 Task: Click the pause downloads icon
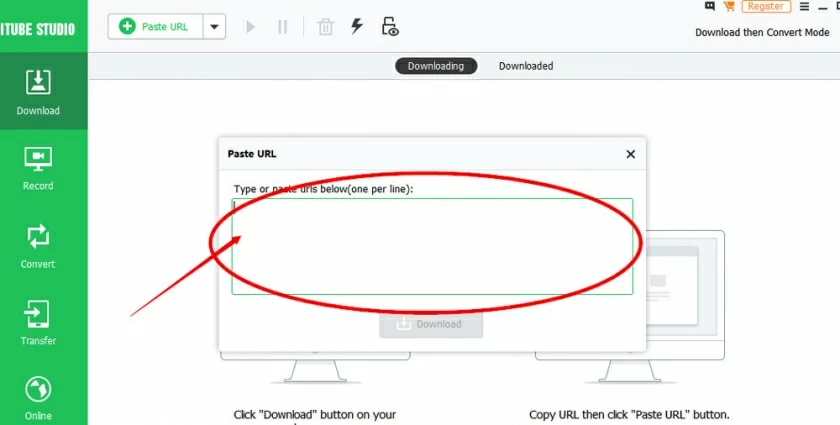point(282,27)
